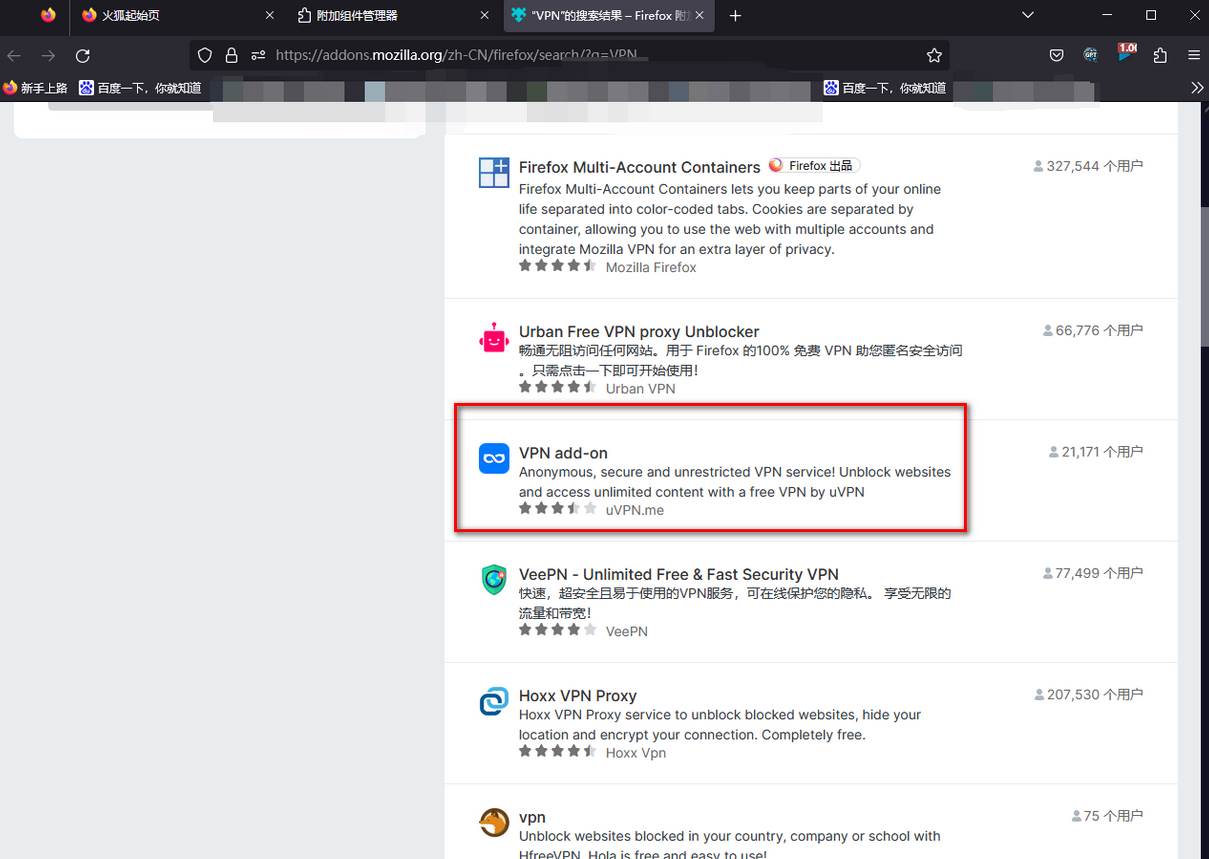Close the VPN search results tab
The height and width of the screenshot is (859, 1209).
pos(699,15)
